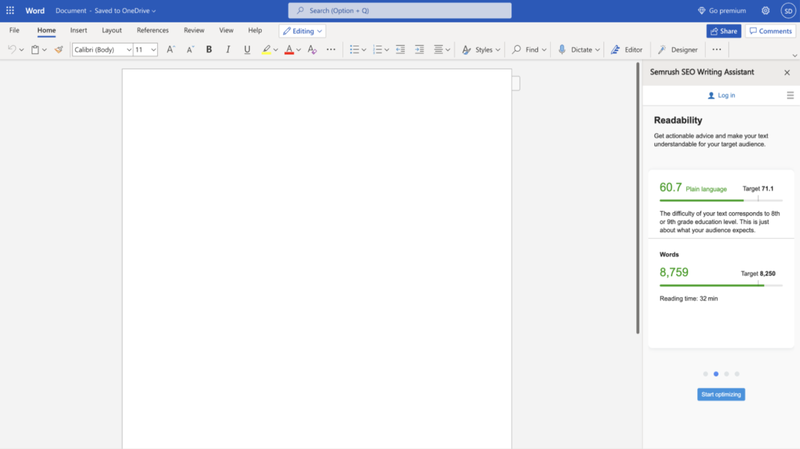Open the SD account avatar
This screenshot has width=800, height=449.
788,11
